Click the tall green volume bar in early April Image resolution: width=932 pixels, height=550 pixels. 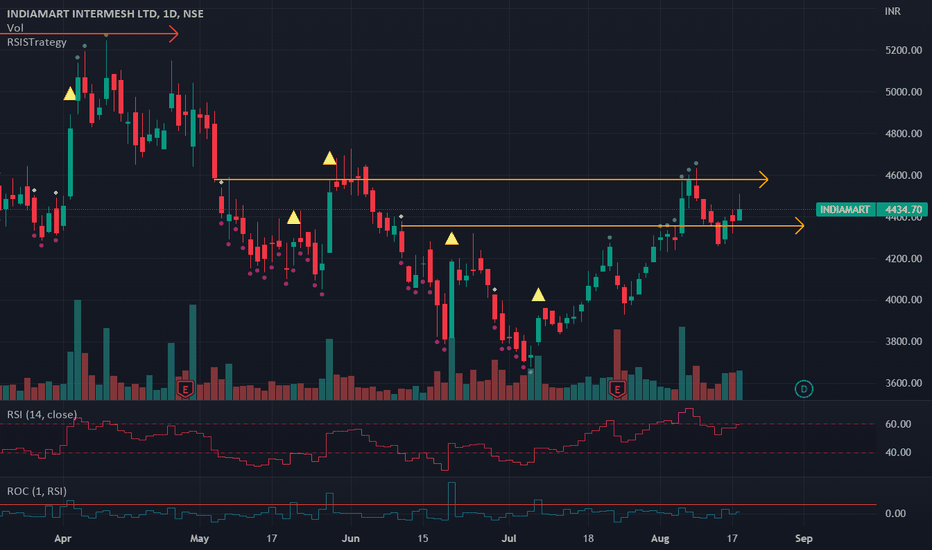click(77, 350)
